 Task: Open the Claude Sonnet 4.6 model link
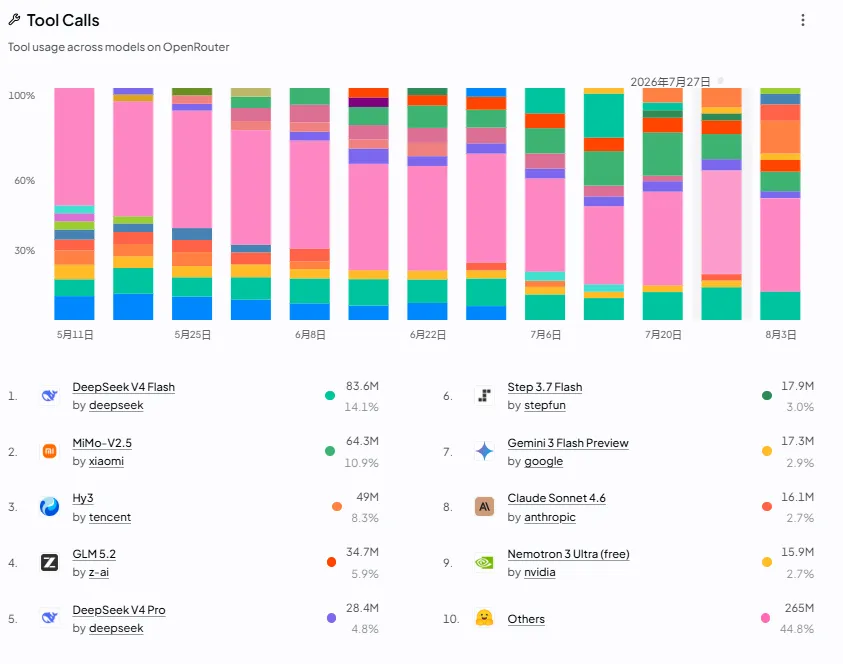556,498
